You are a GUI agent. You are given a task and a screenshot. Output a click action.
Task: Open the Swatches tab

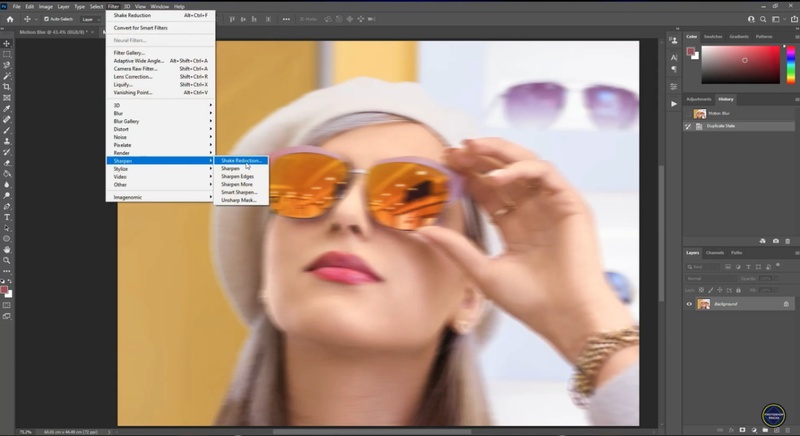pyautogui.click(x=713, y=36)
